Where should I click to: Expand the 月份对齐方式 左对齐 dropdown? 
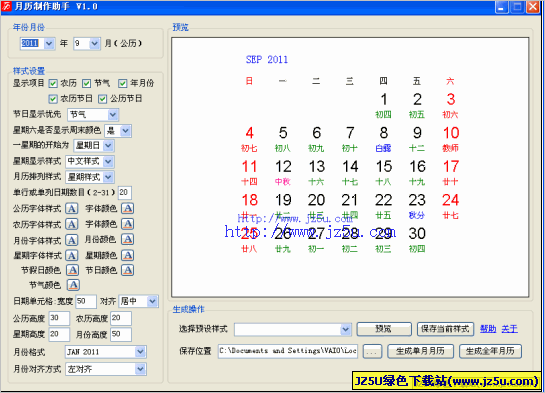pyautogui.click(x=140, y=369)
